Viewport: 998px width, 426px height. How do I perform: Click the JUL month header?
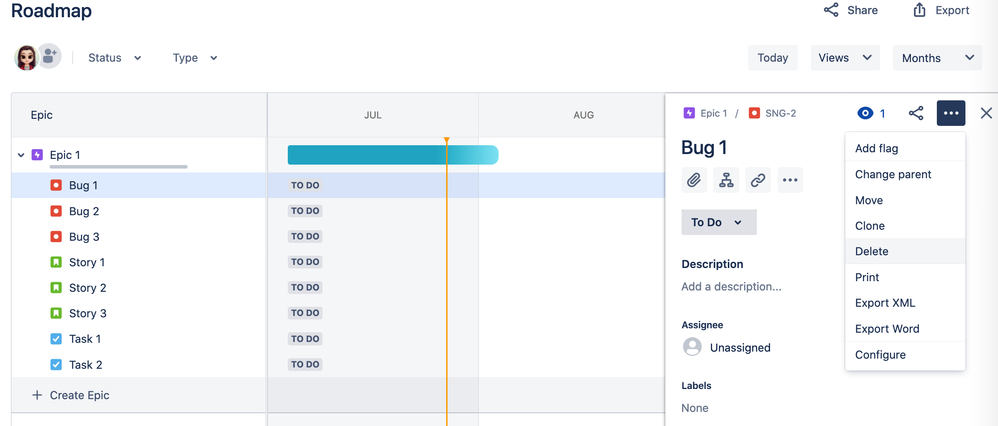[373, 115]
